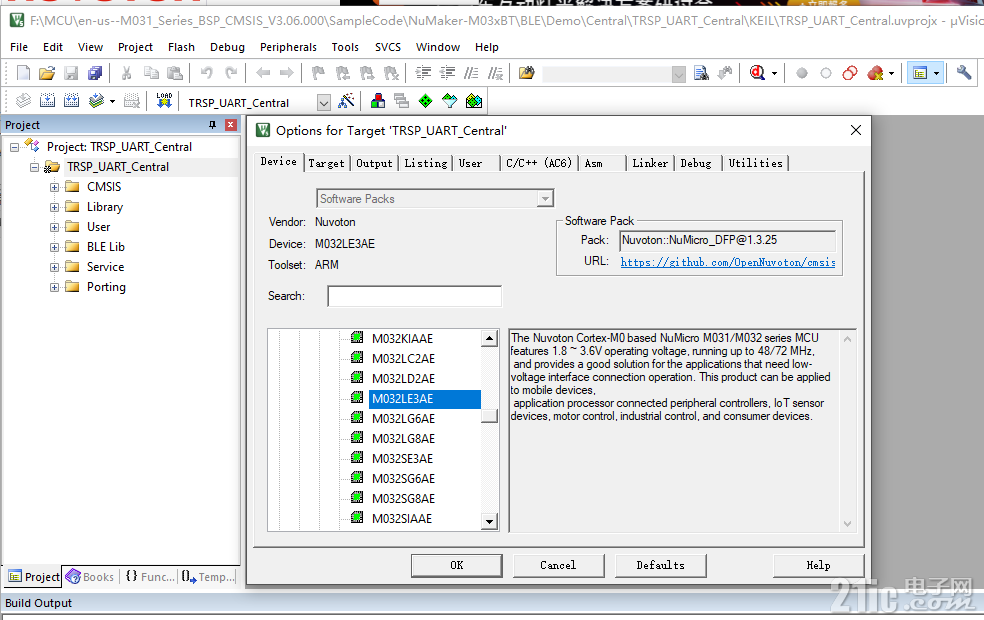Switch to the Target tab
The width and height of the screenshot is (984, 620).
(x=326, y=163)
